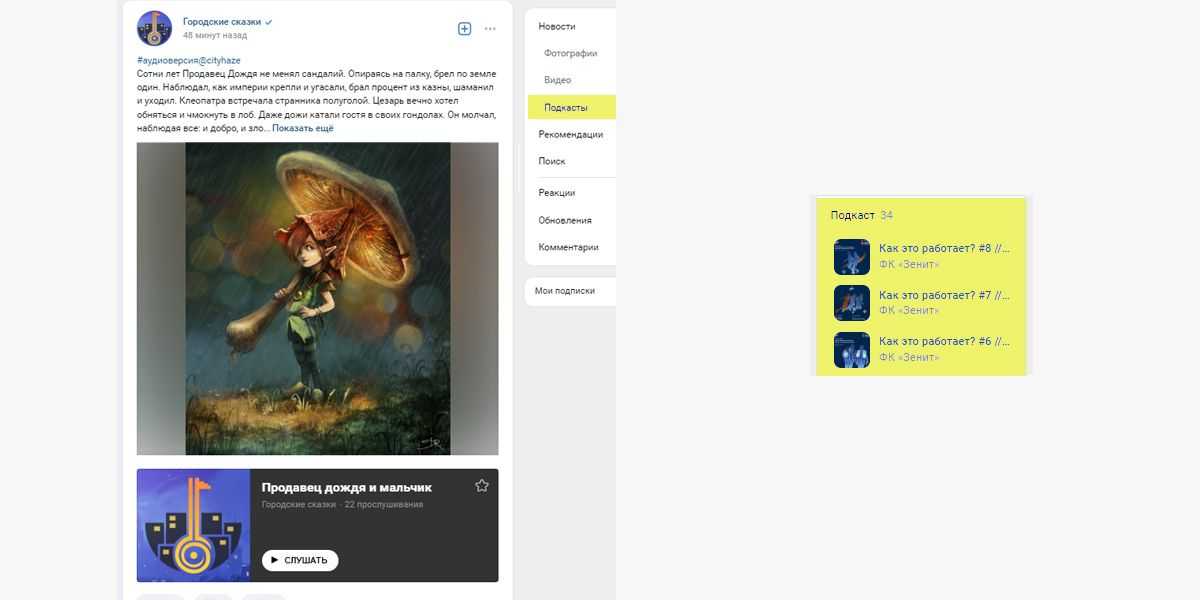Expand the post text via Показать ещё
This screenshot has width=1200, height=600.
tap(303, 128)
